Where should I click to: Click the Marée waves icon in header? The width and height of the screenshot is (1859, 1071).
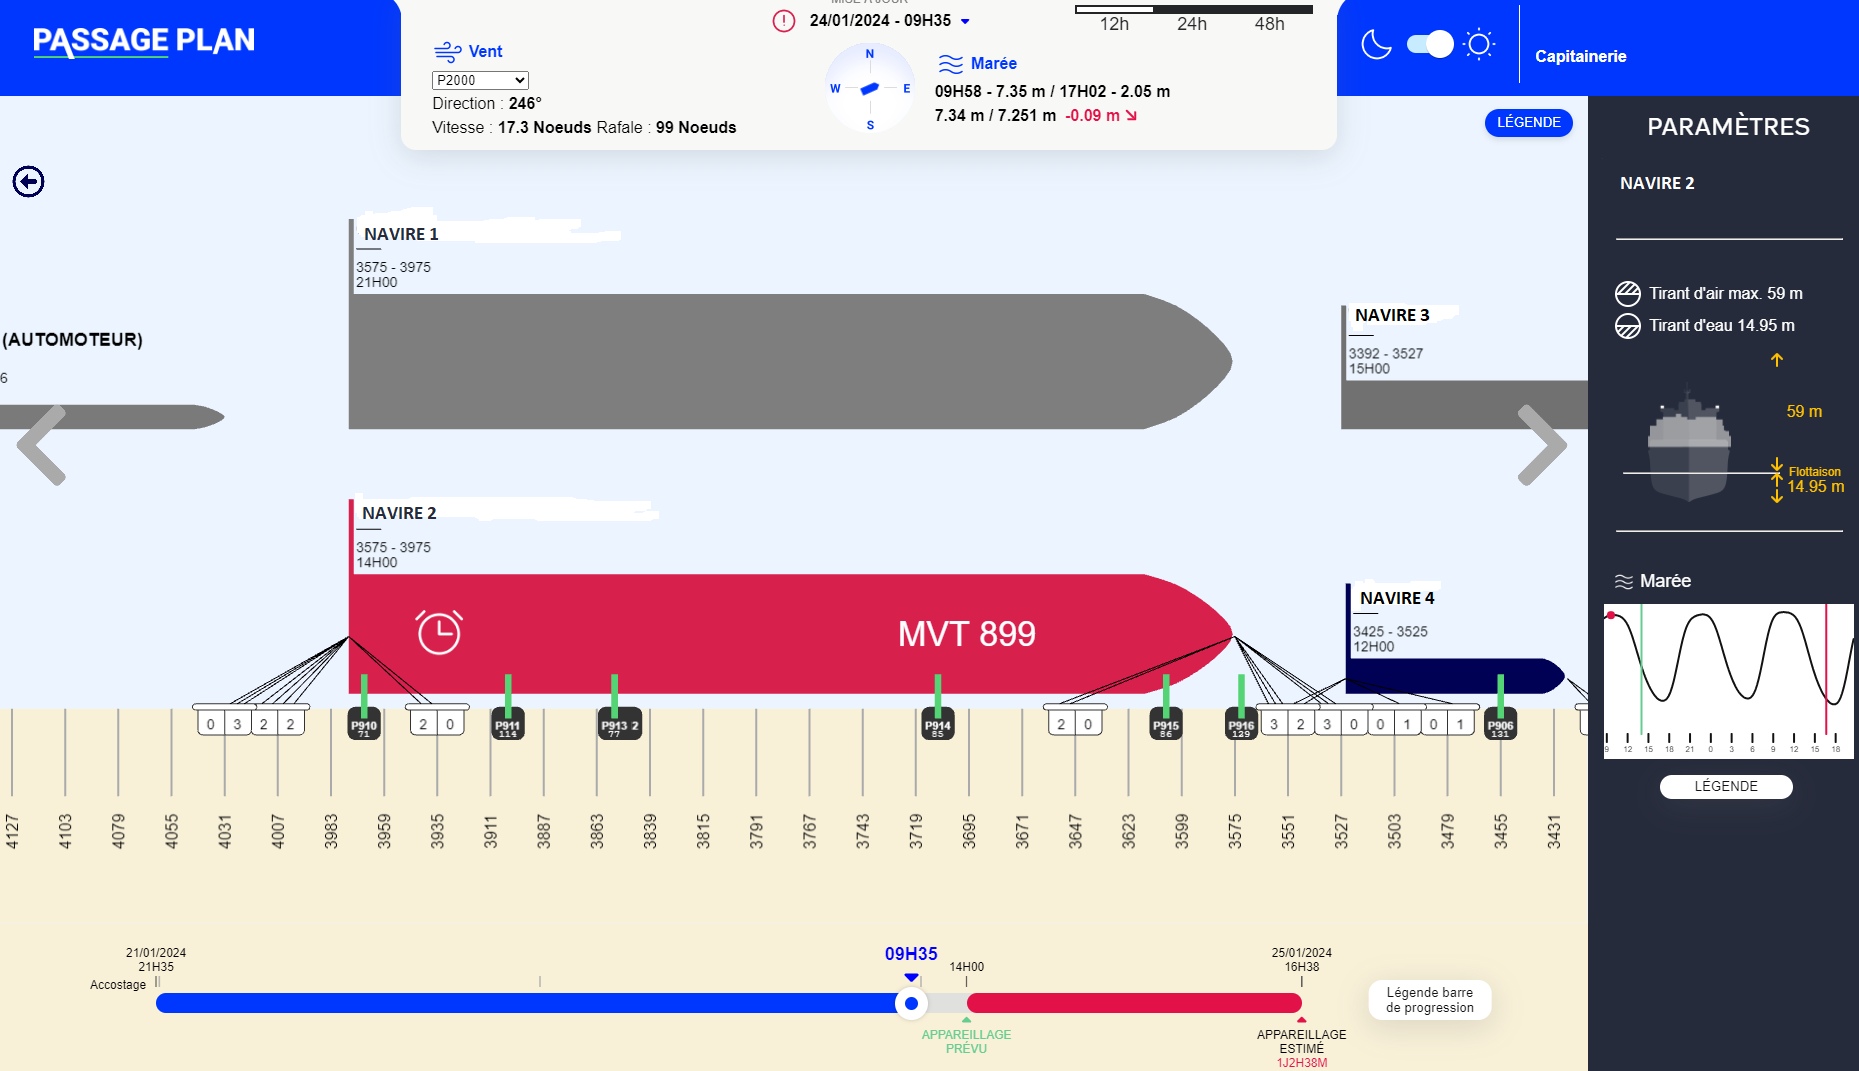(x=950, y=64)
